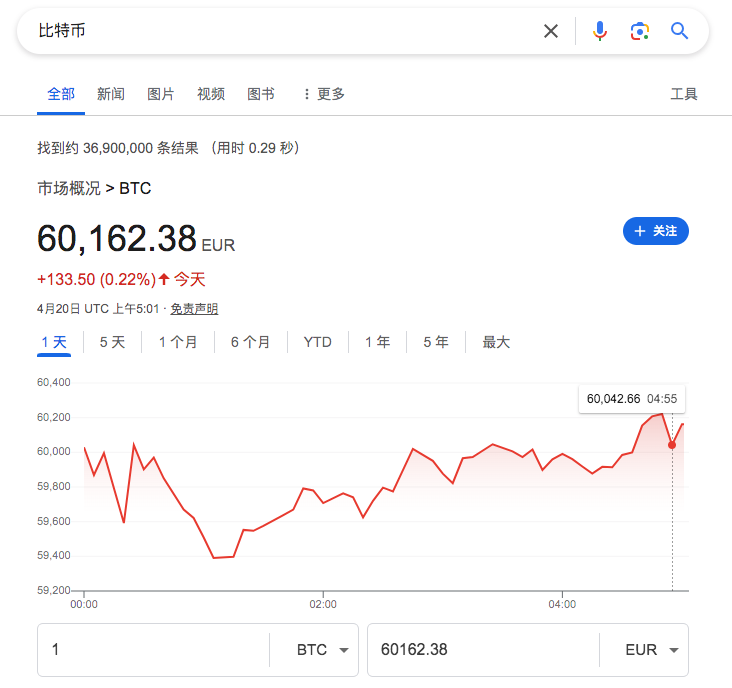Click the blue magnifier search icon
This screenshot has height=688, width=732.
tap(680, 31)
